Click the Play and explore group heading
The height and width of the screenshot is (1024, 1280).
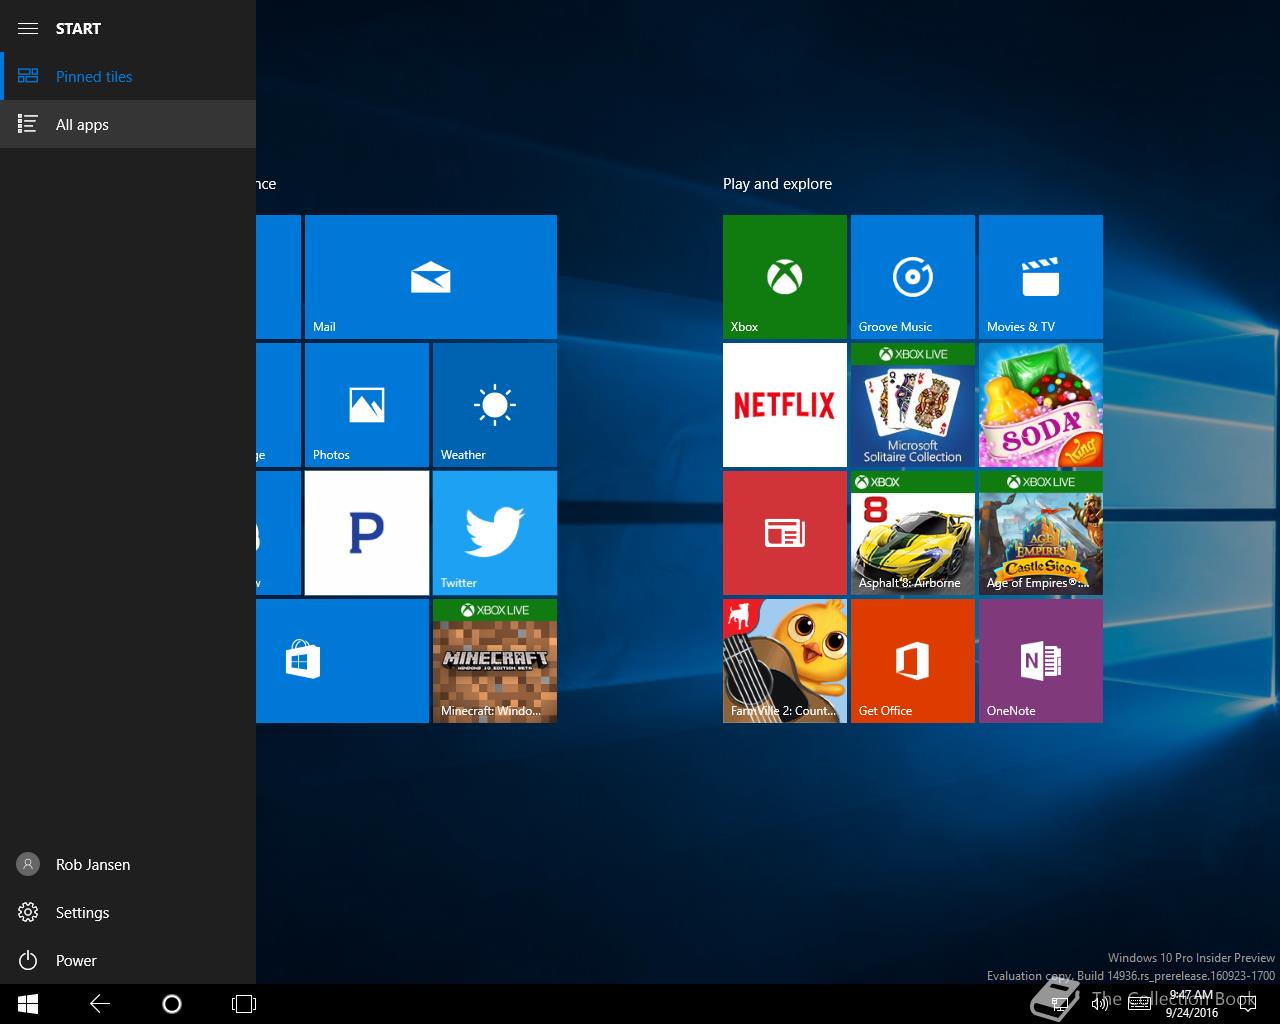pos(777,184)
